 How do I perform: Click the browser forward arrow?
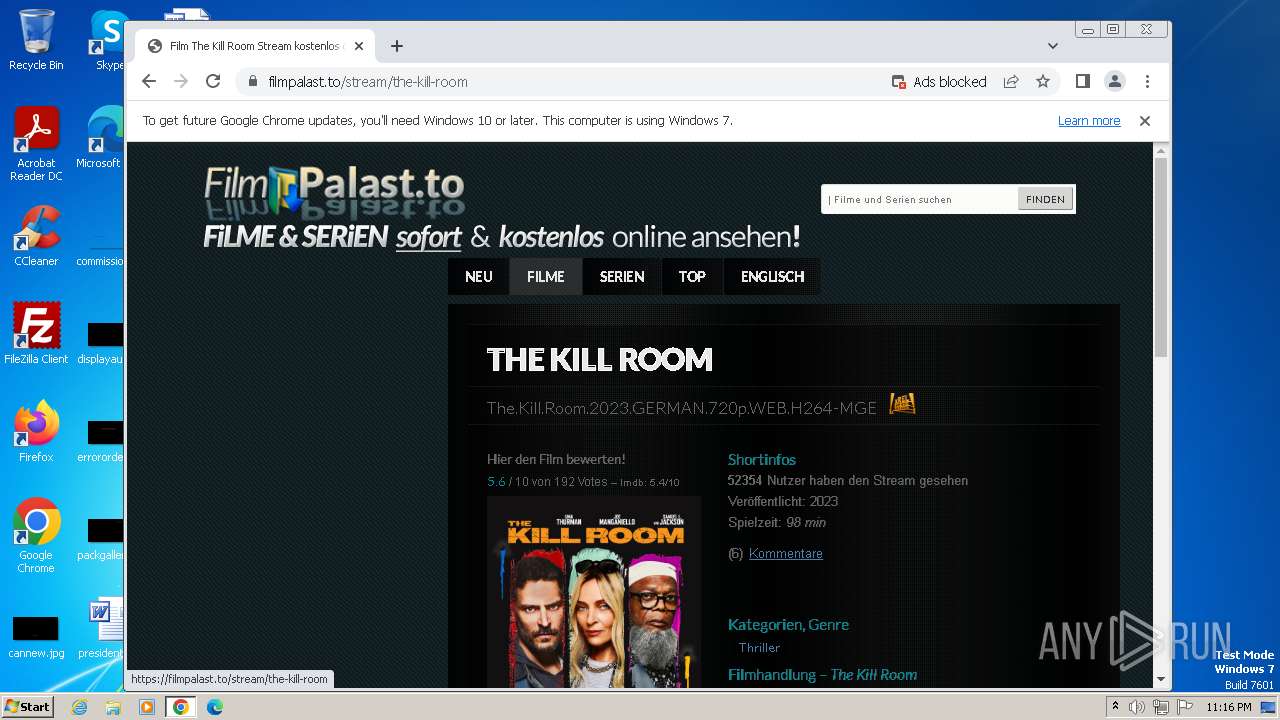pos(181,82)
